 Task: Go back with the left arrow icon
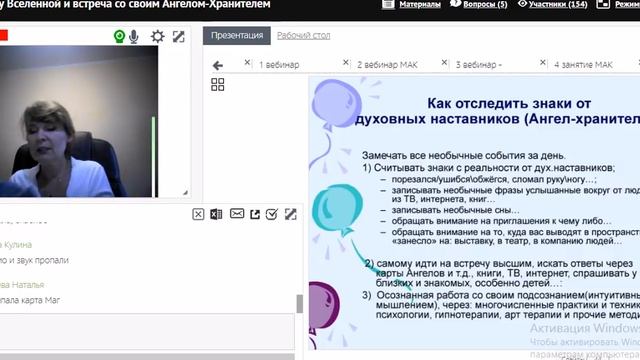(218, 65)
